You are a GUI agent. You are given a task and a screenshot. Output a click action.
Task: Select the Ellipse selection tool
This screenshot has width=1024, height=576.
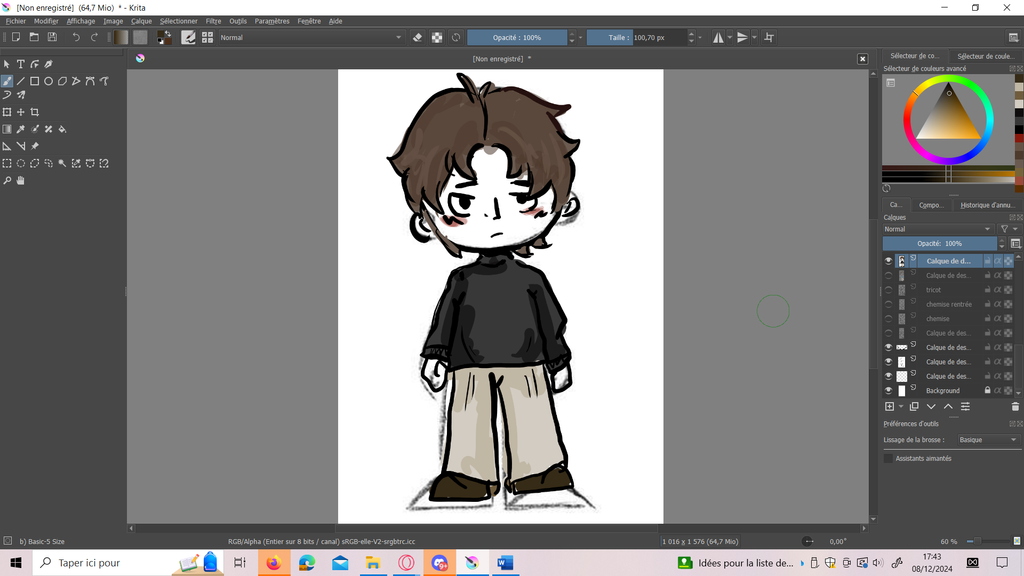point(20,163)
